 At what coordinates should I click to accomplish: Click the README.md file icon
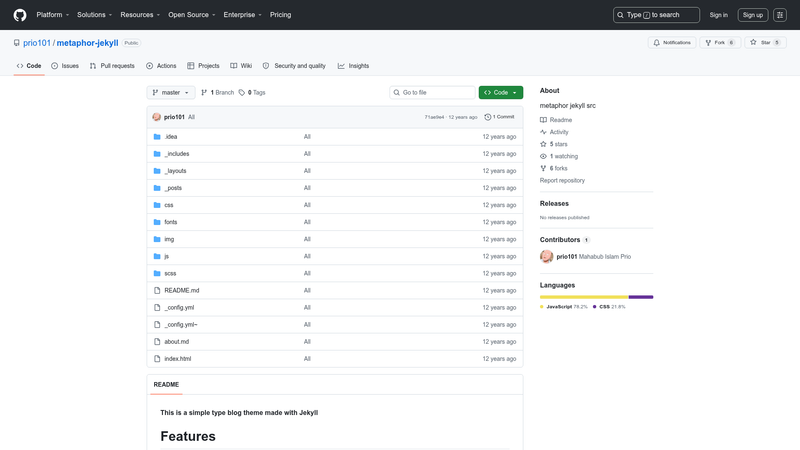tap(157, 290)
